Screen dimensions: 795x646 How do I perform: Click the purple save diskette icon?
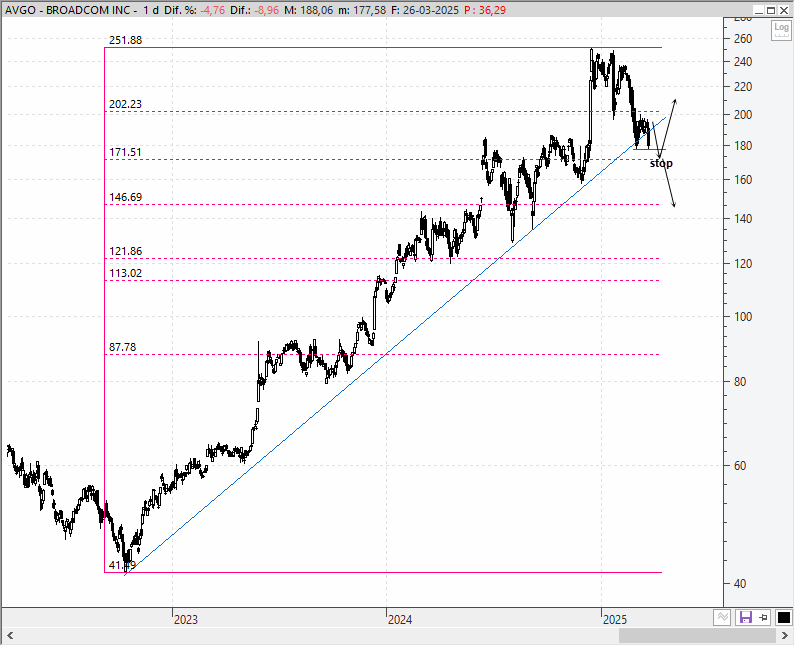pos(745,618)
